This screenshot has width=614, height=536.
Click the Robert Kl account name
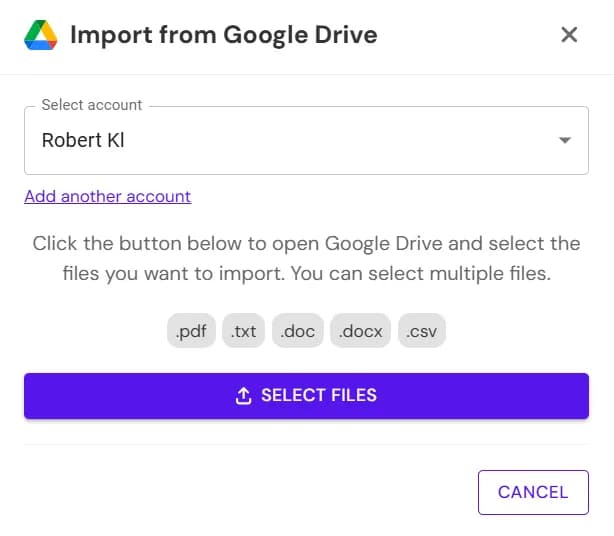pos(83,140)
